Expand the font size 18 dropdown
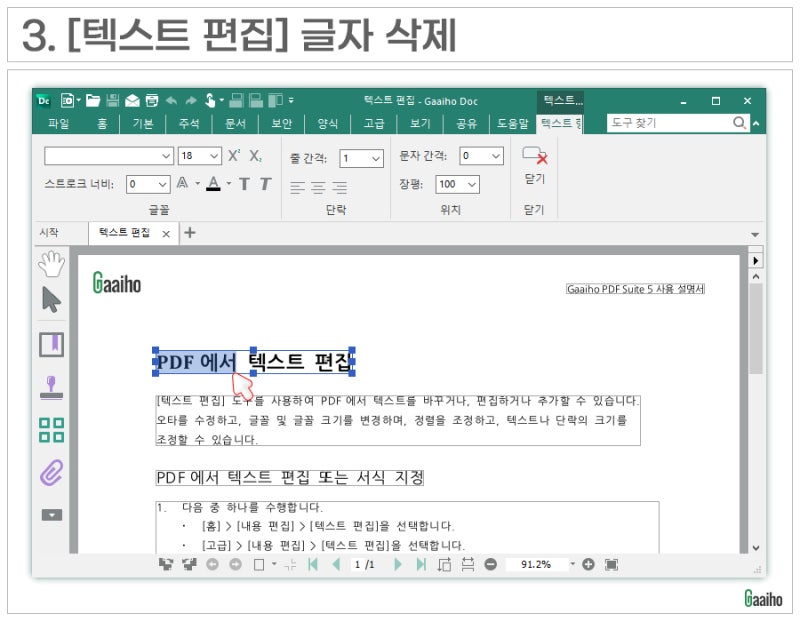Screen dimensions: 800x622 pyautogui.click(x=214, y=156)
